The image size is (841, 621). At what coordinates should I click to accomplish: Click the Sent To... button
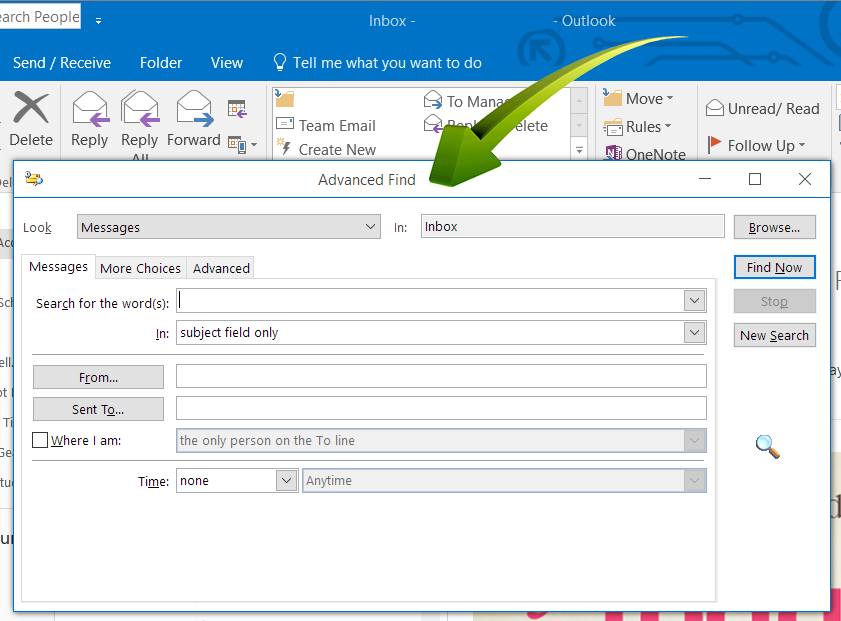click(98, 409)
